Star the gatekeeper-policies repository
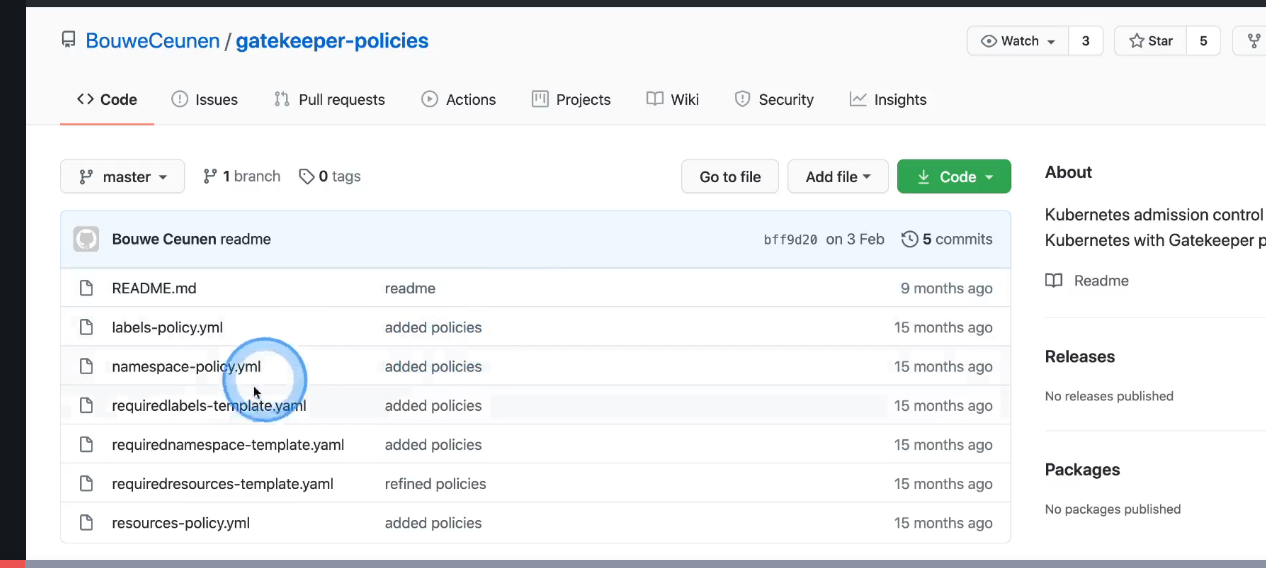 1151,41
